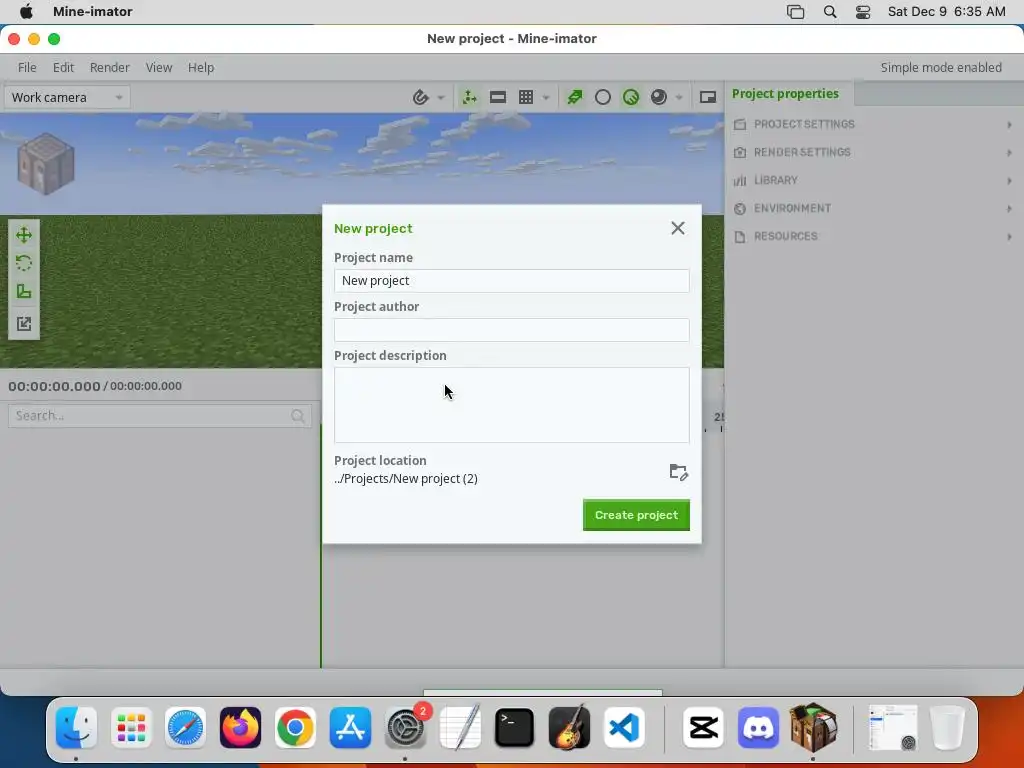Select the Scale tool

pyautogui.click(x=24, y=291)
